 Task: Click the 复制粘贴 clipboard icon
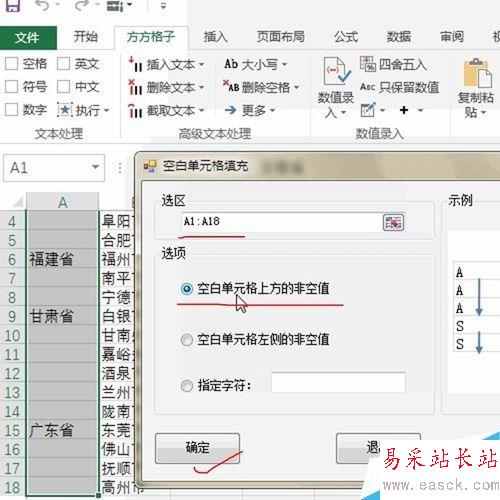tap(477, 73)
